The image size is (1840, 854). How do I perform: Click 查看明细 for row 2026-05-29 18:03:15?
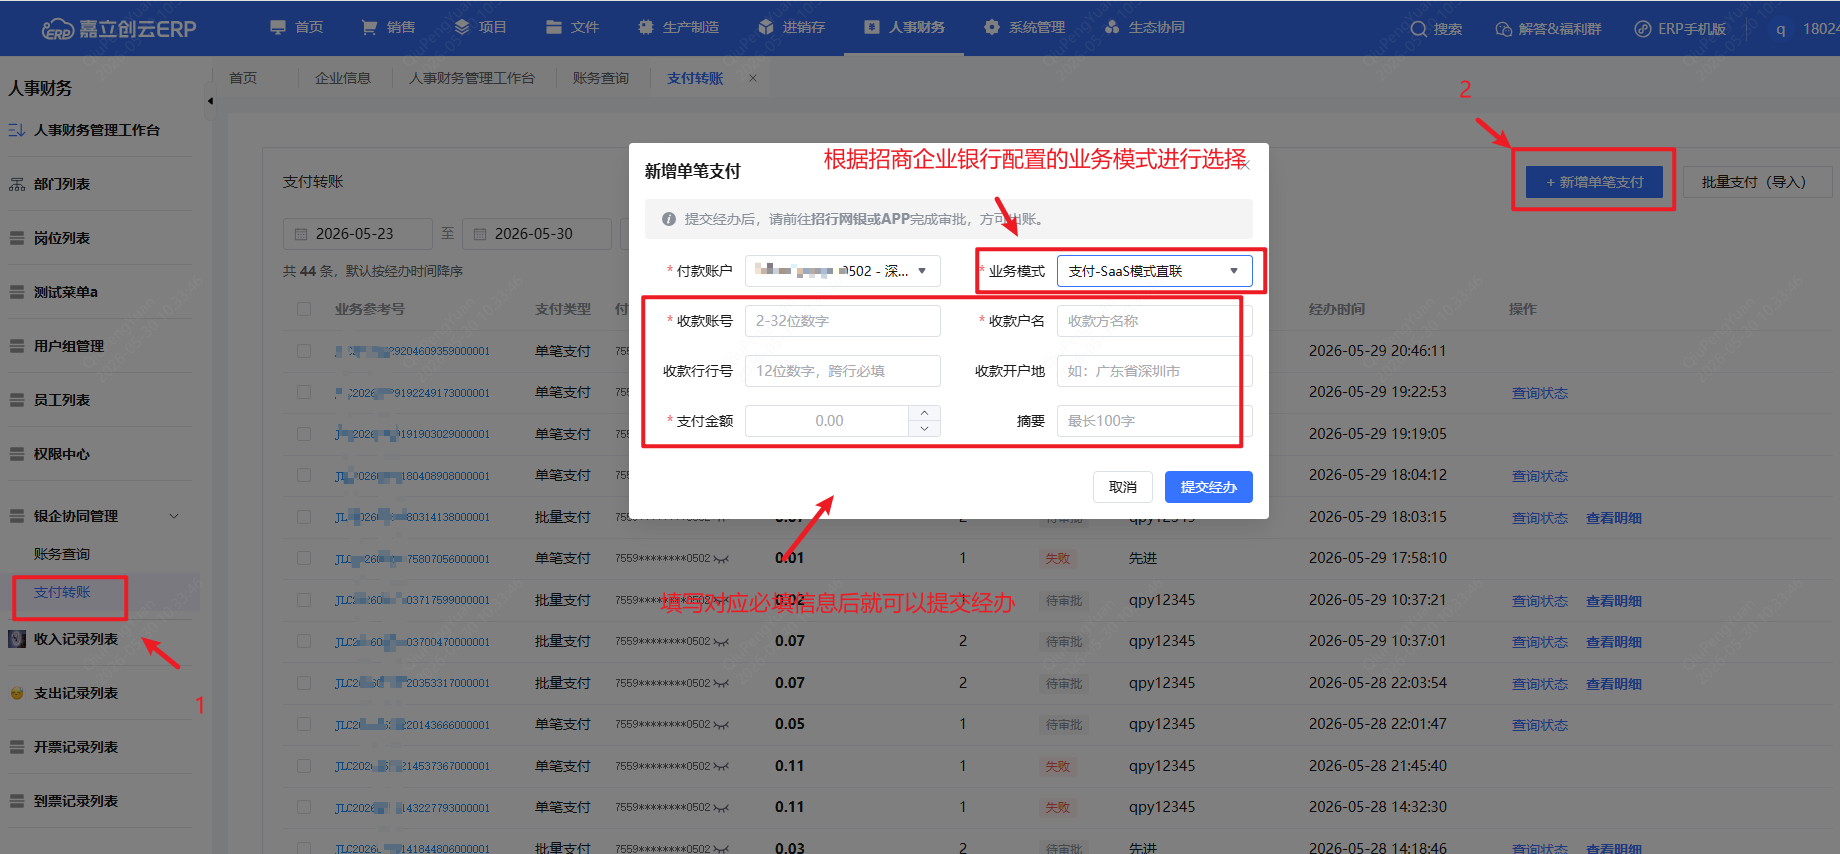click(x=1614, y=518)
